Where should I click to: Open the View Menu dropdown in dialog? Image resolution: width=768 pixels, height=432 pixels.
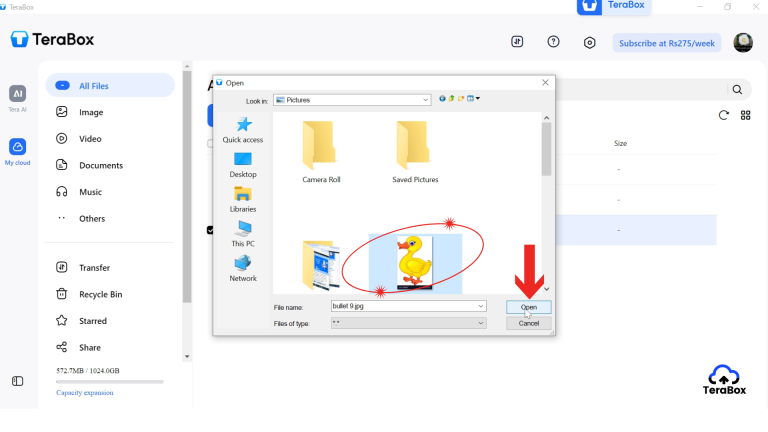pyautogui.click(x=473, y=98)
